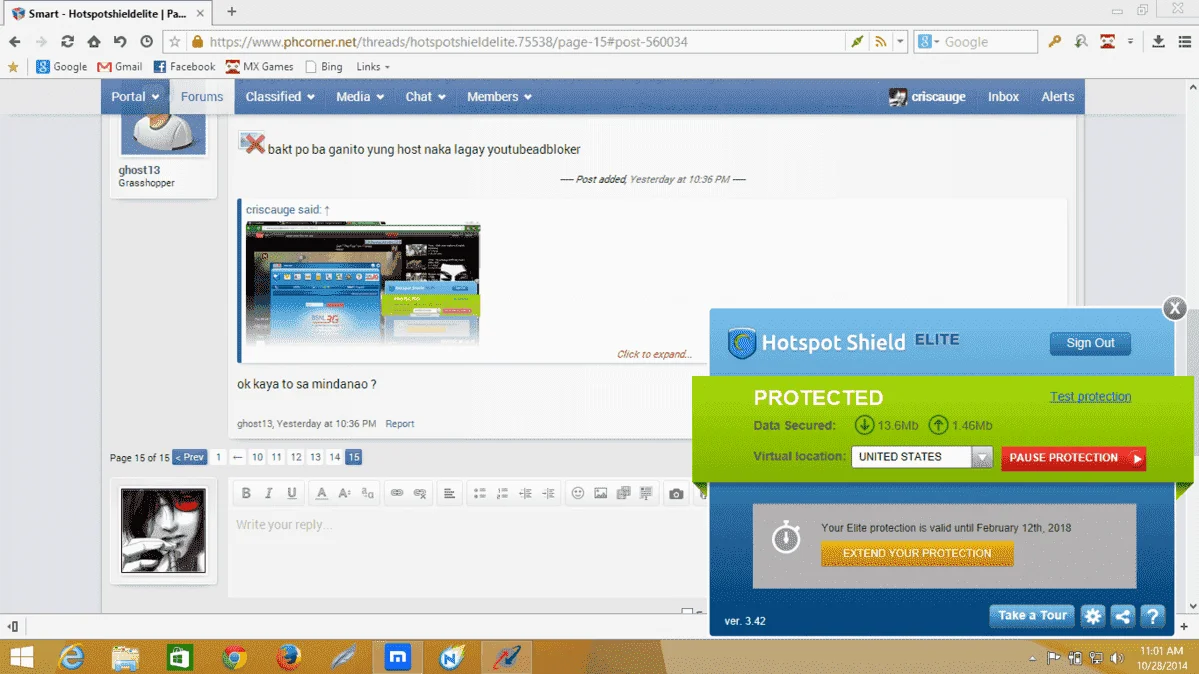This screenshot has height=674, width=1199.
Task: Click the golden key toolbar icon
Action: click(1054, 41)
